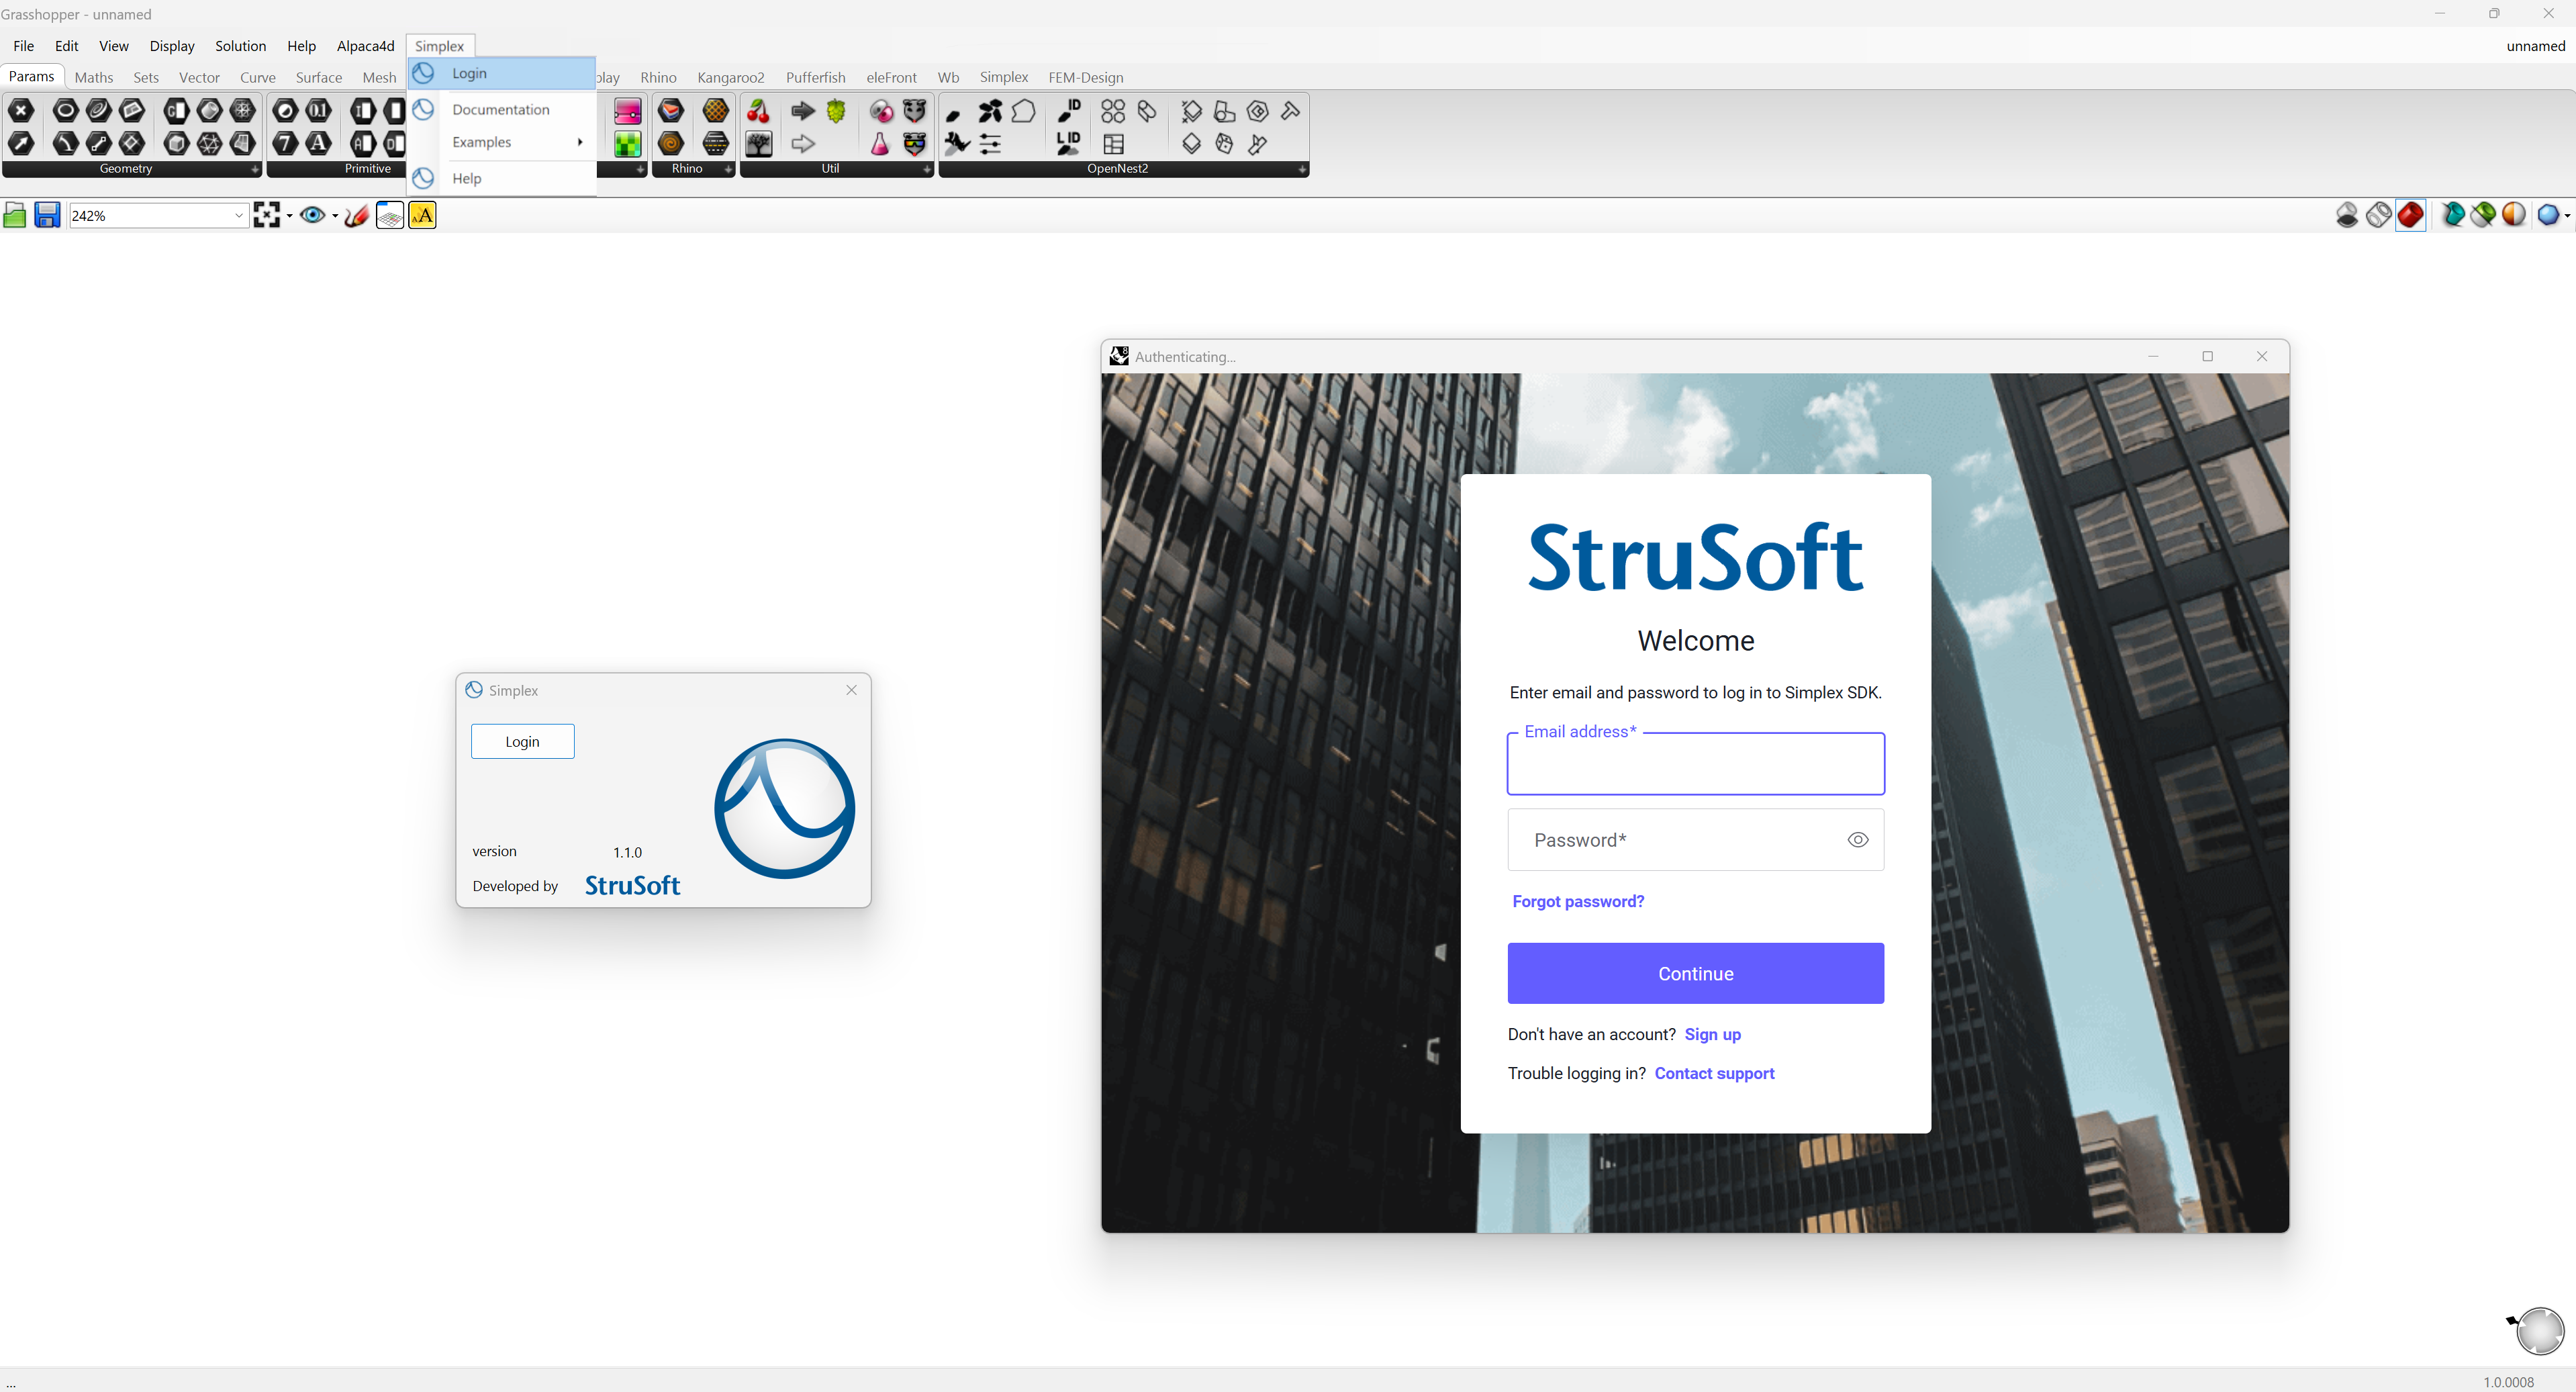Expand the Util panel component list
Screen dimensions: 2576x1392
(928, 170)
